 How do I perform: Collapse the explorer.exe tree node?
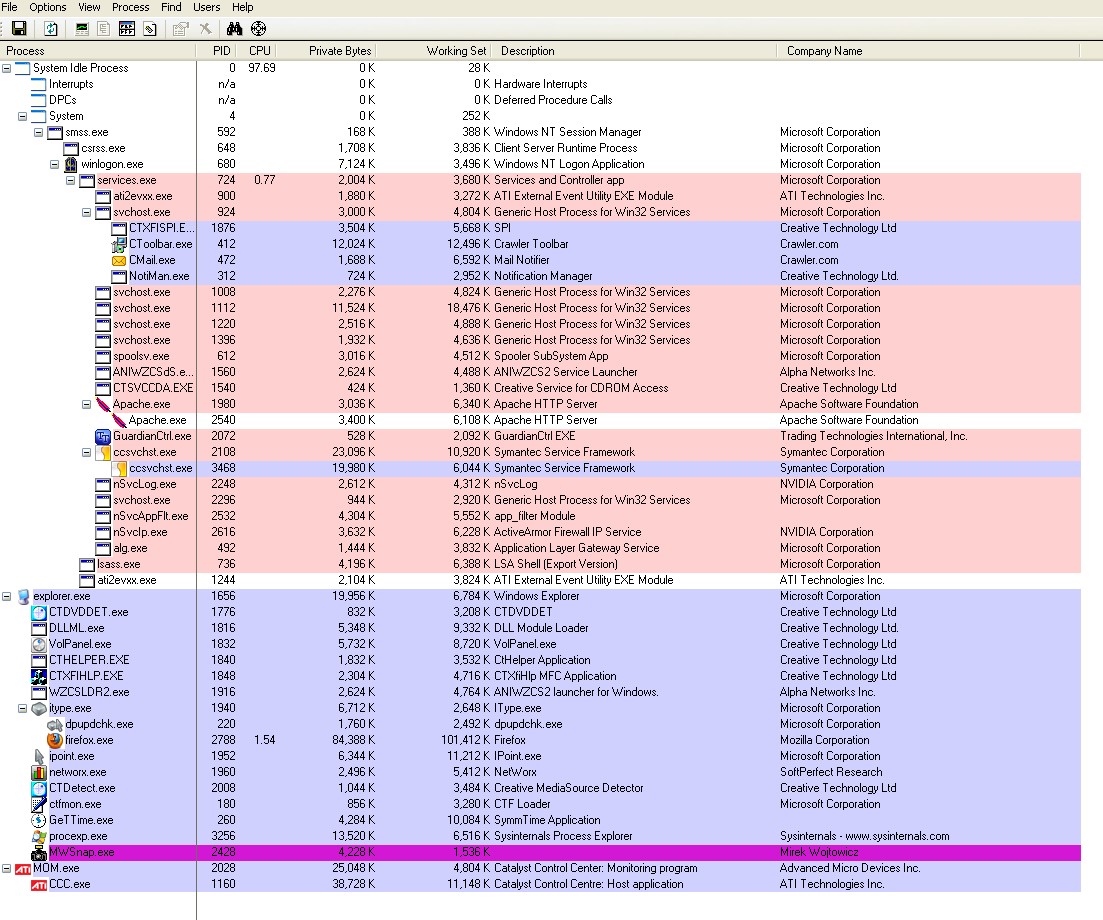6,596
